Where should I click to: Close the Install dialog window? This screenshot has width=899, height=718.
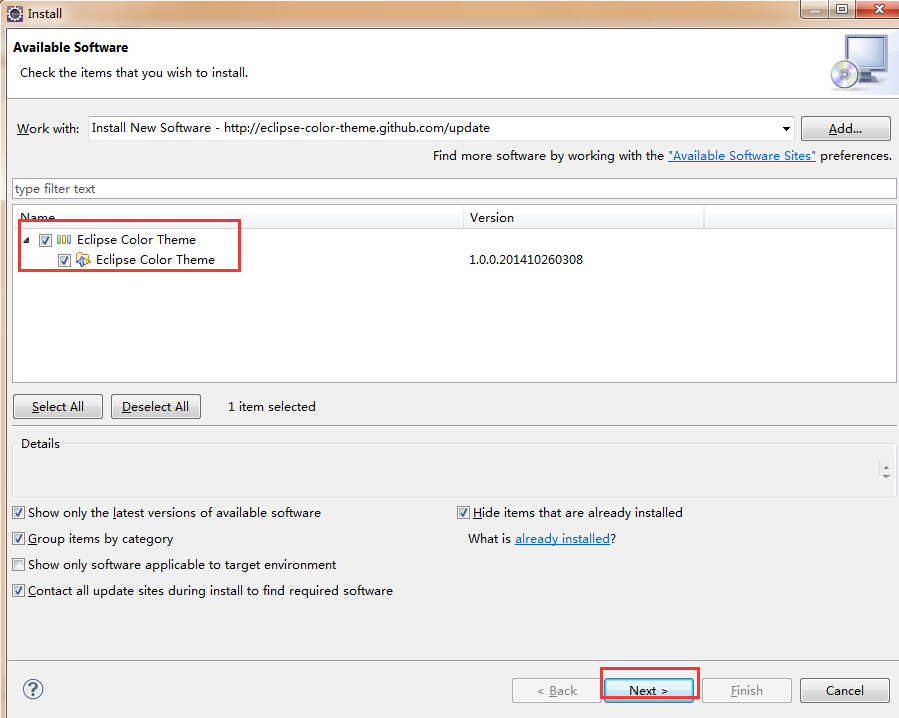877,9
